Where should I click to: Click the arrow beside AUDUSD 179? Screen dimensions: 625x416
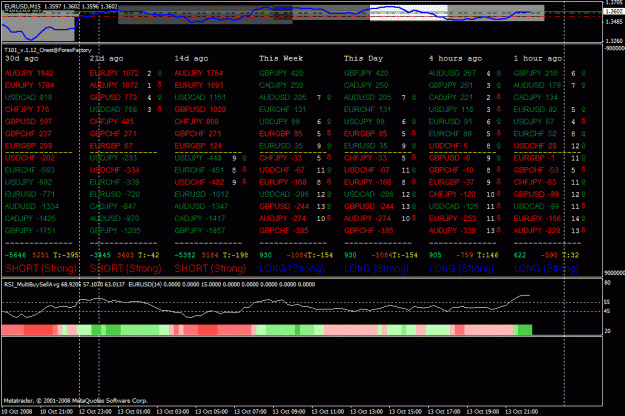(x=583, y=85)
